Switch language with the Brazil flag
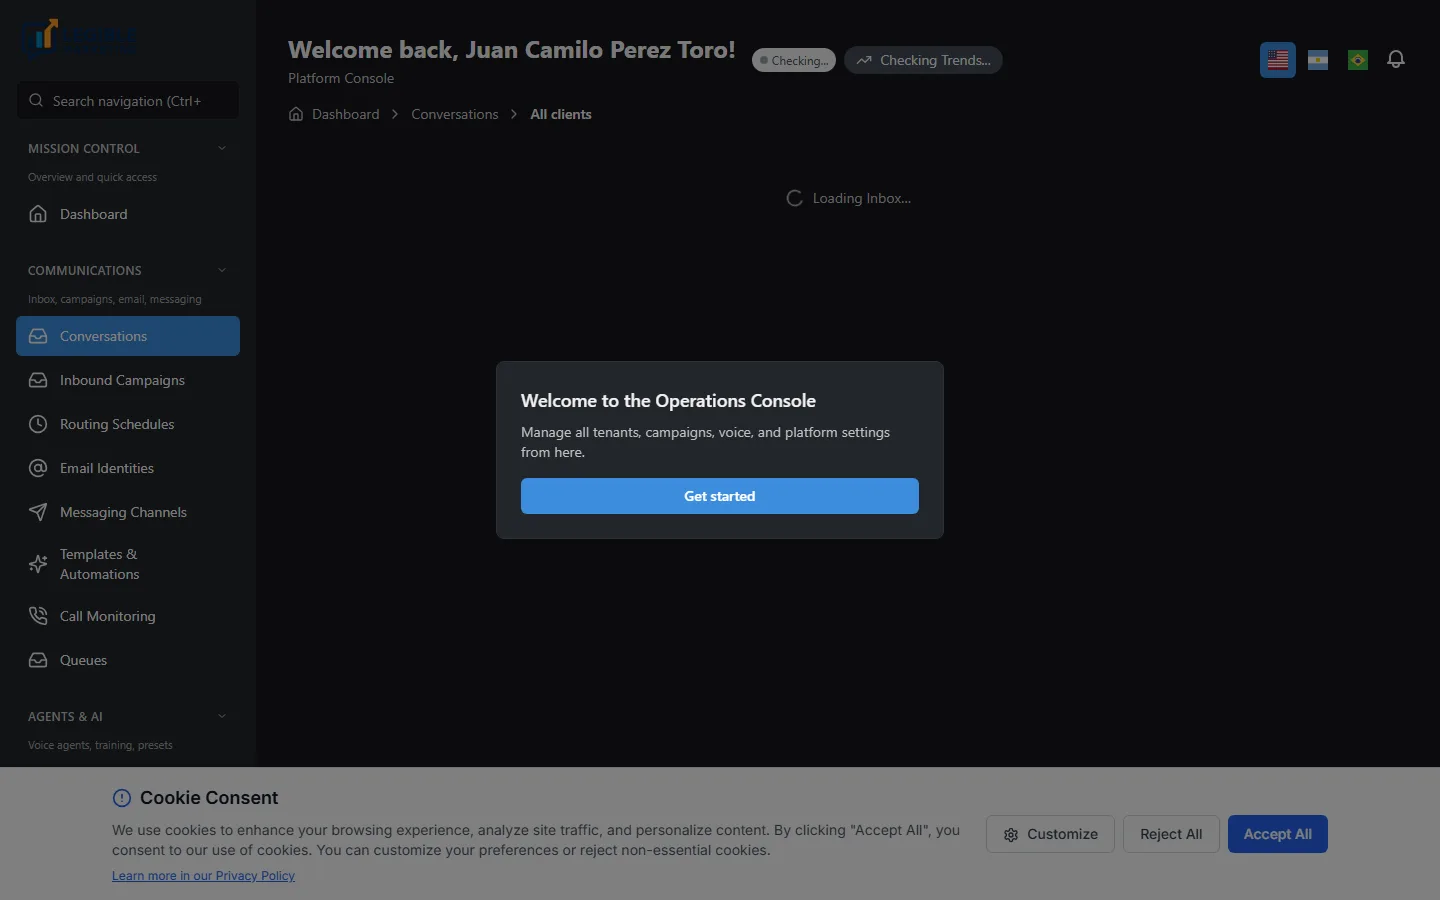This screenshot has width=1440, height=900. click(x=1358, y=60)
